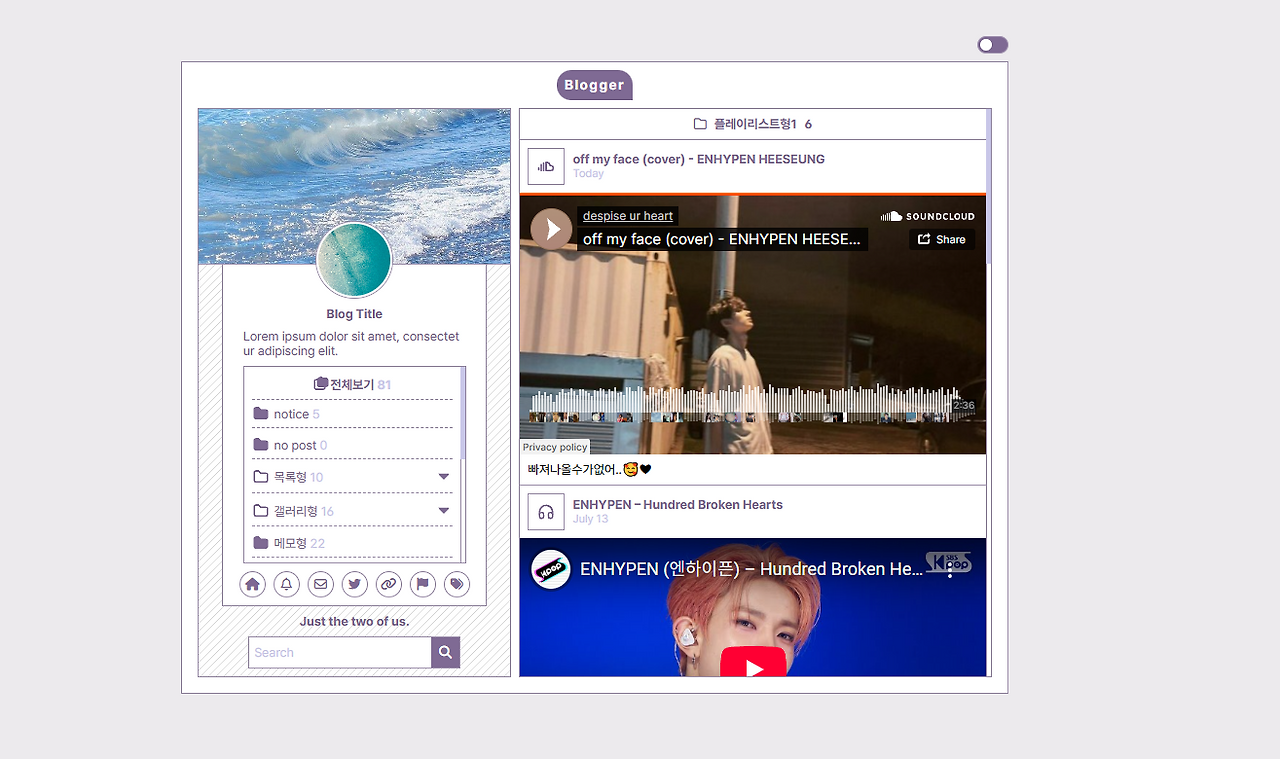Select the Lorem ipsum blog description
Image resolution: width=1280 pixels, height=759 pixels.
tap(352, 344)
